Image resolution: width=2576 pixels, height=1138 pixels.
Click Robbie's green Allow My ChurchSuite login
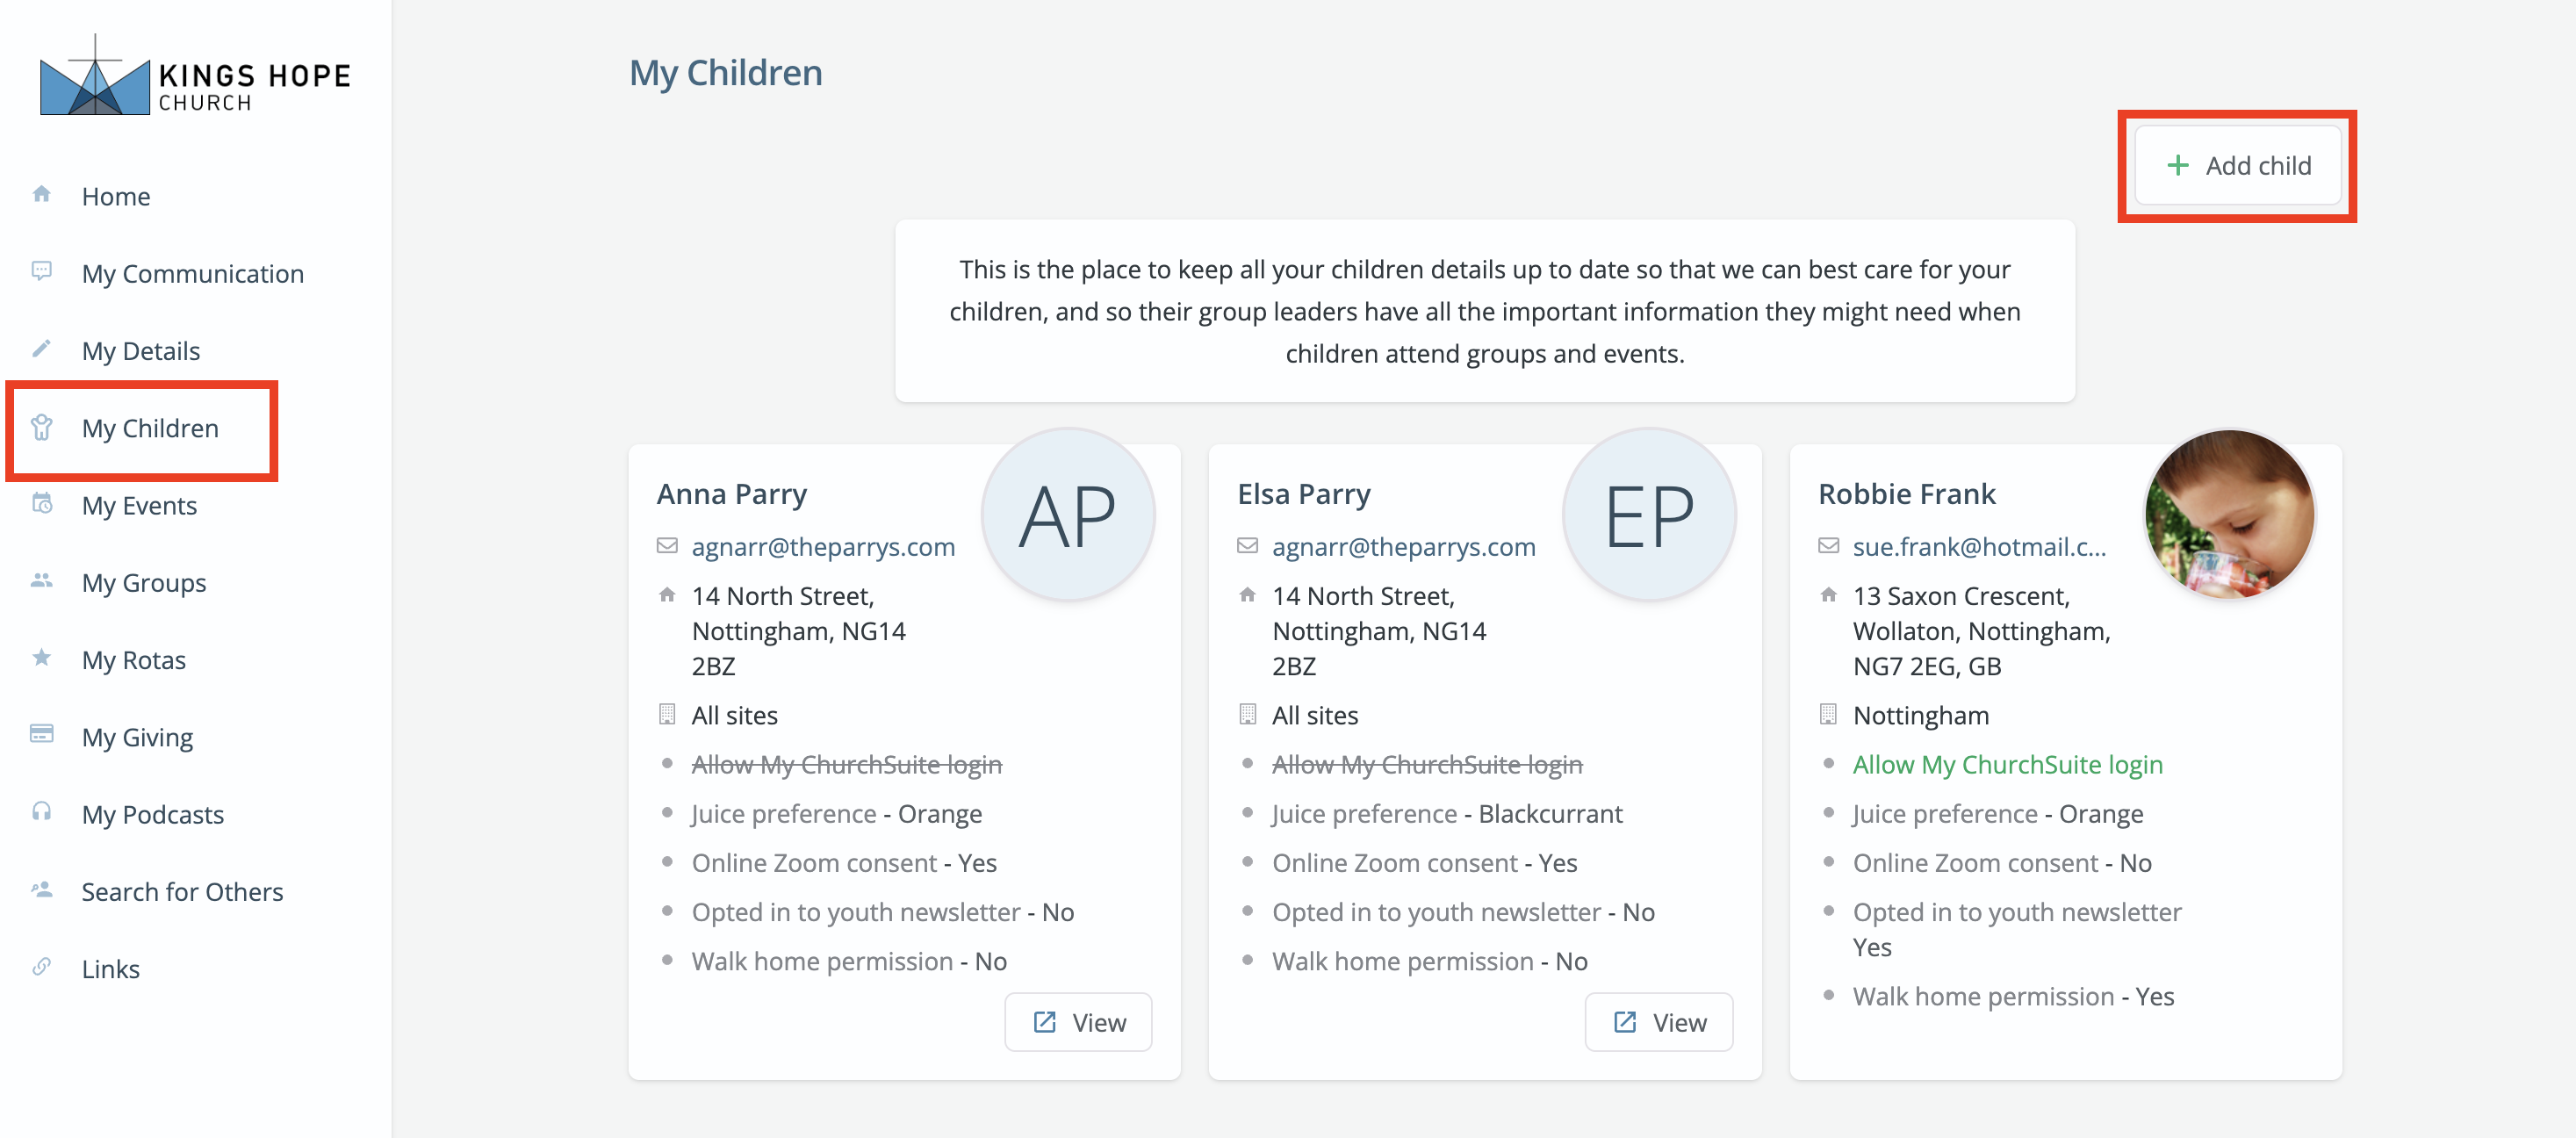2007,764
